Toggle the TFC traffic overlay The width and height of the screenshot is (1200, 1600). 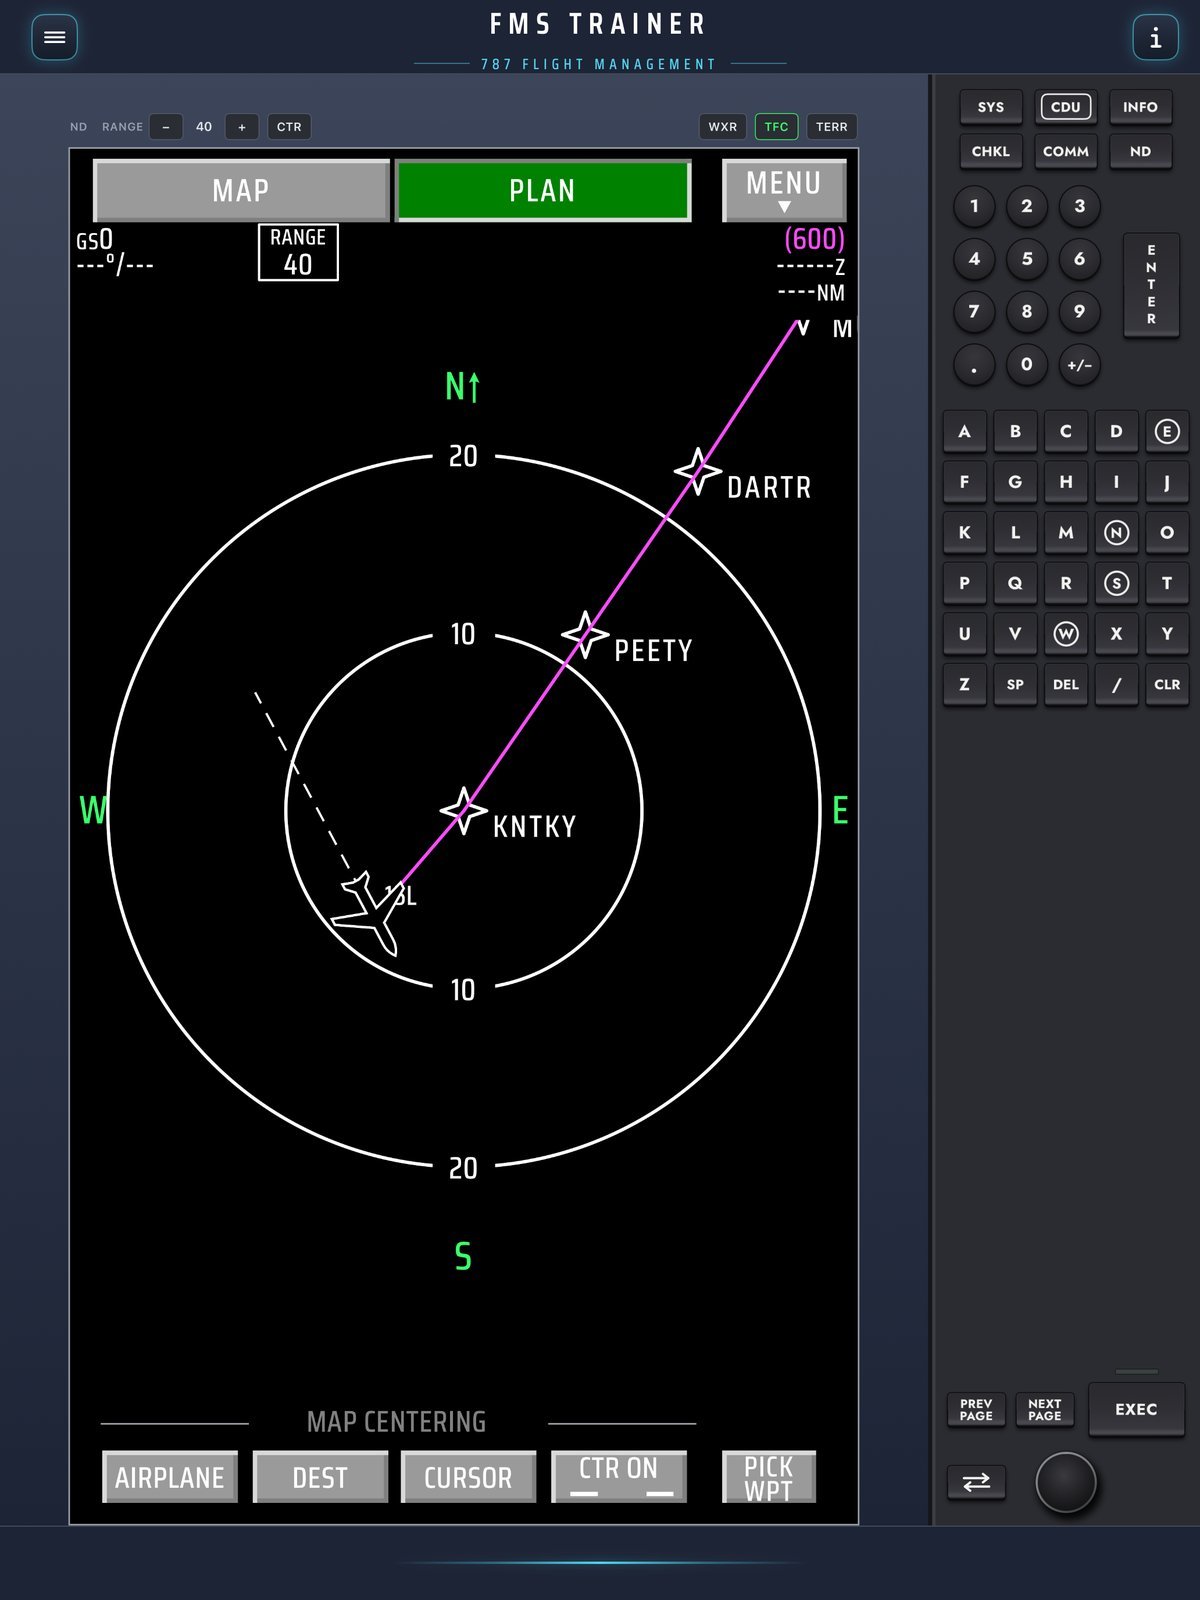[776, 127]
